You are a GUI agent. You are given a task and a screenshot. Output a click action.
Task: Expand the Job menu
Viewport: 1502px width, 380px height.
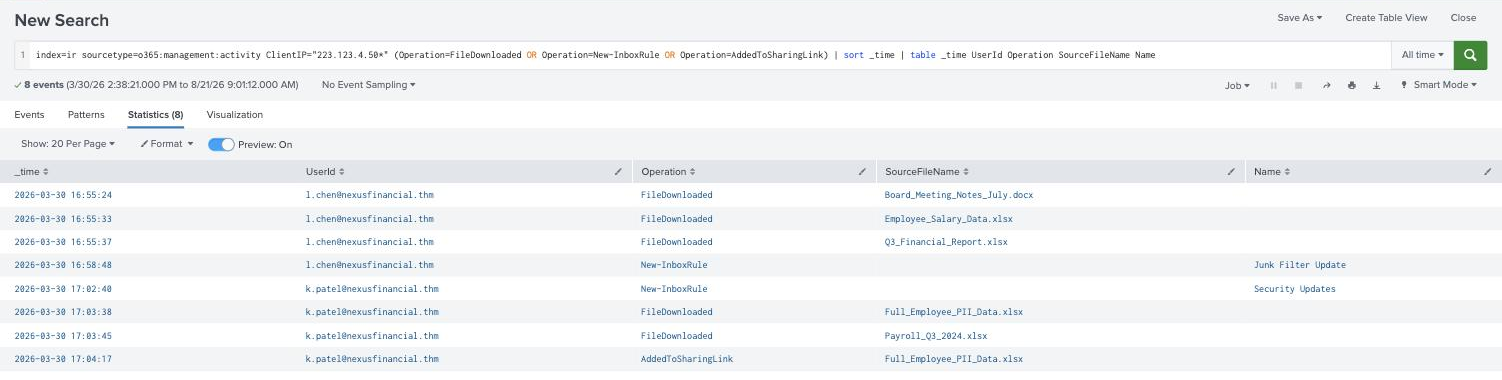point(1237,86)
